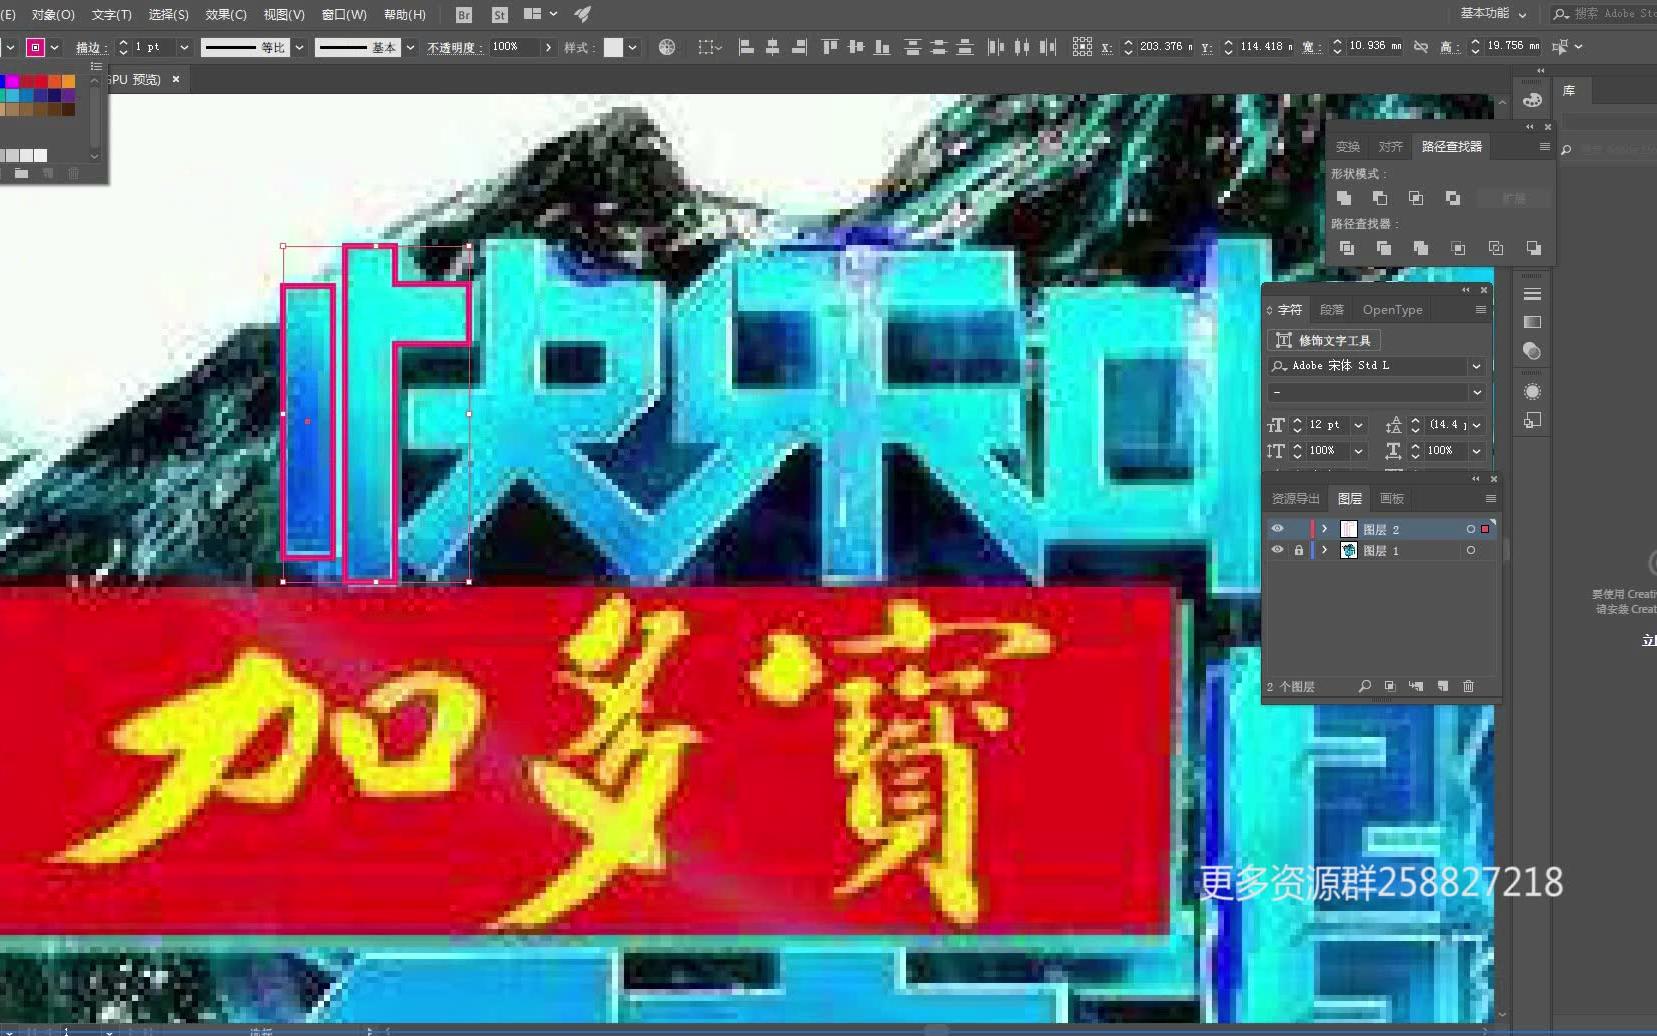This screenshot has width=1657, height=1036.
Task: Open graphic style 样式 dropdown arrow
Action: [x=633, y=47]
